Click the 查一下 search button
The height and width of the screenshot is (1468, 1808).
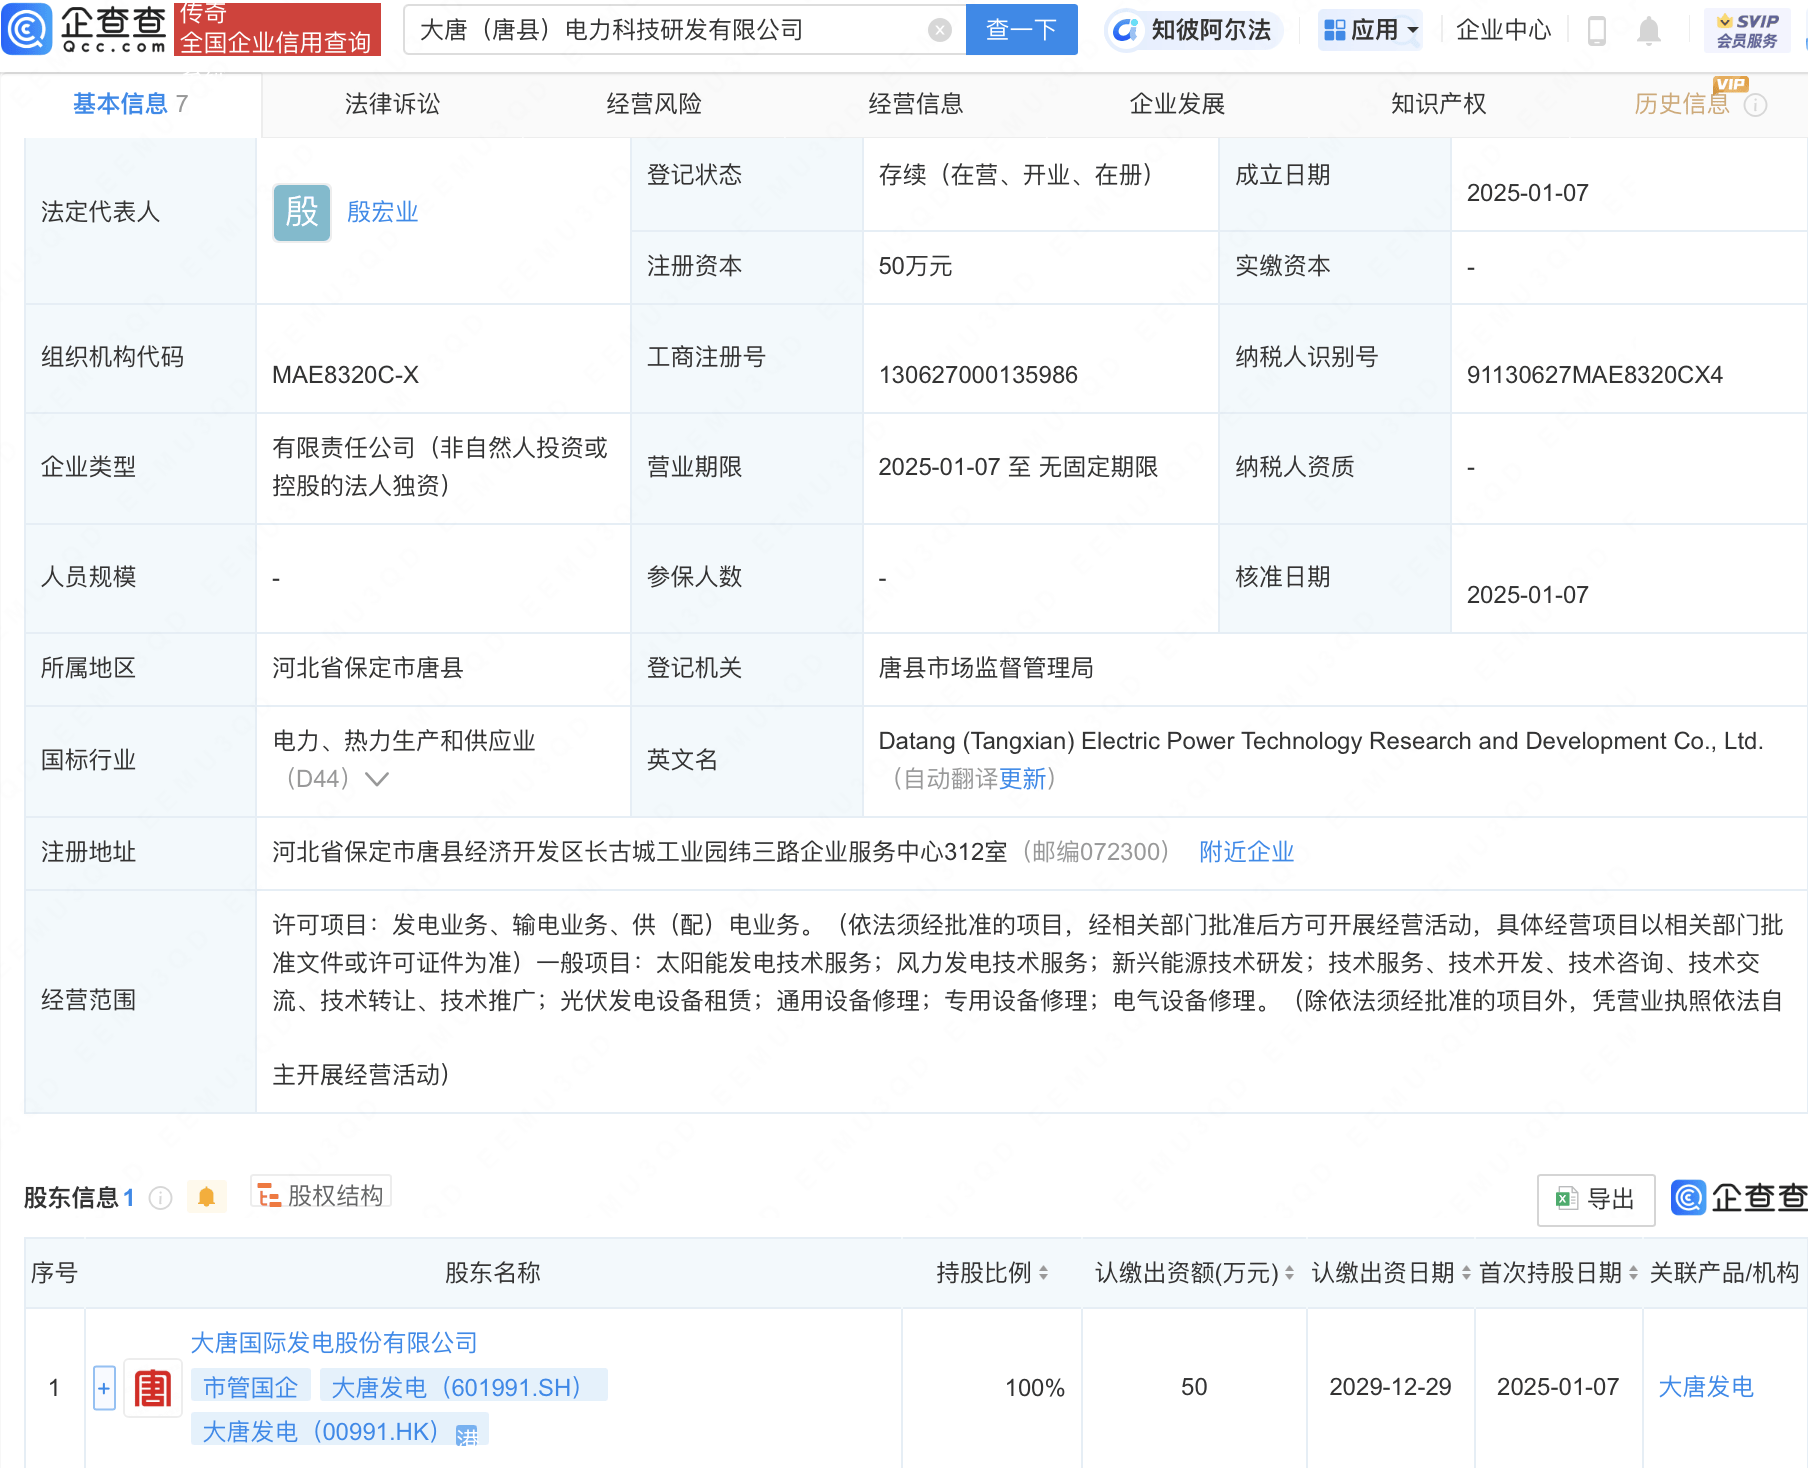point(1021,29)
